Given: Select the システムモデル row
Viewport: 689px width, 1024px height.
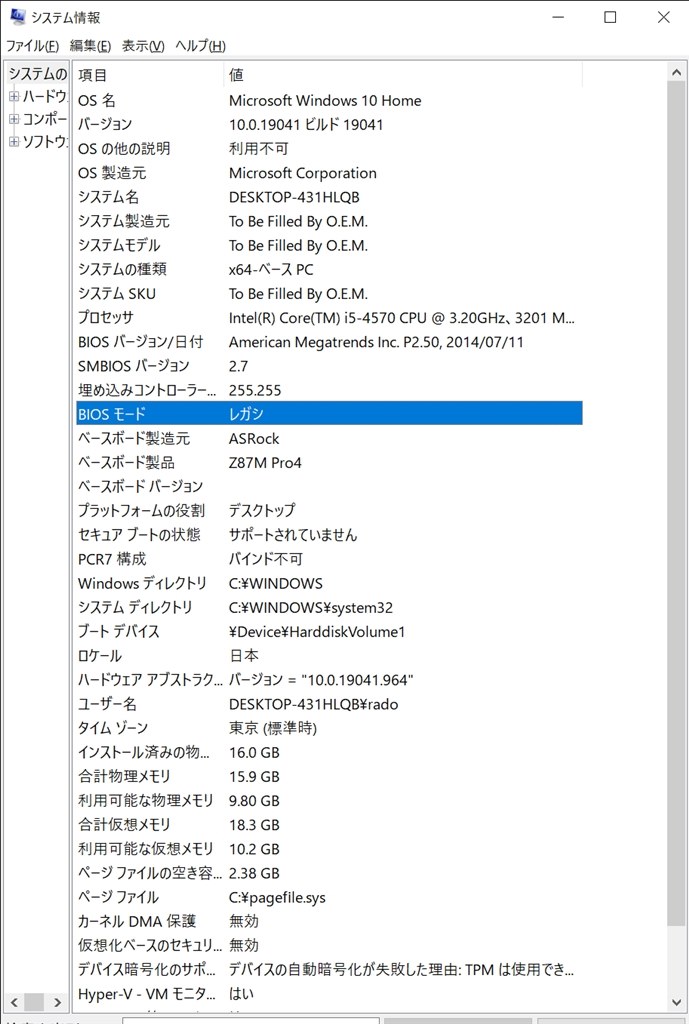Looking at the screenshot, I should [329, 246].
